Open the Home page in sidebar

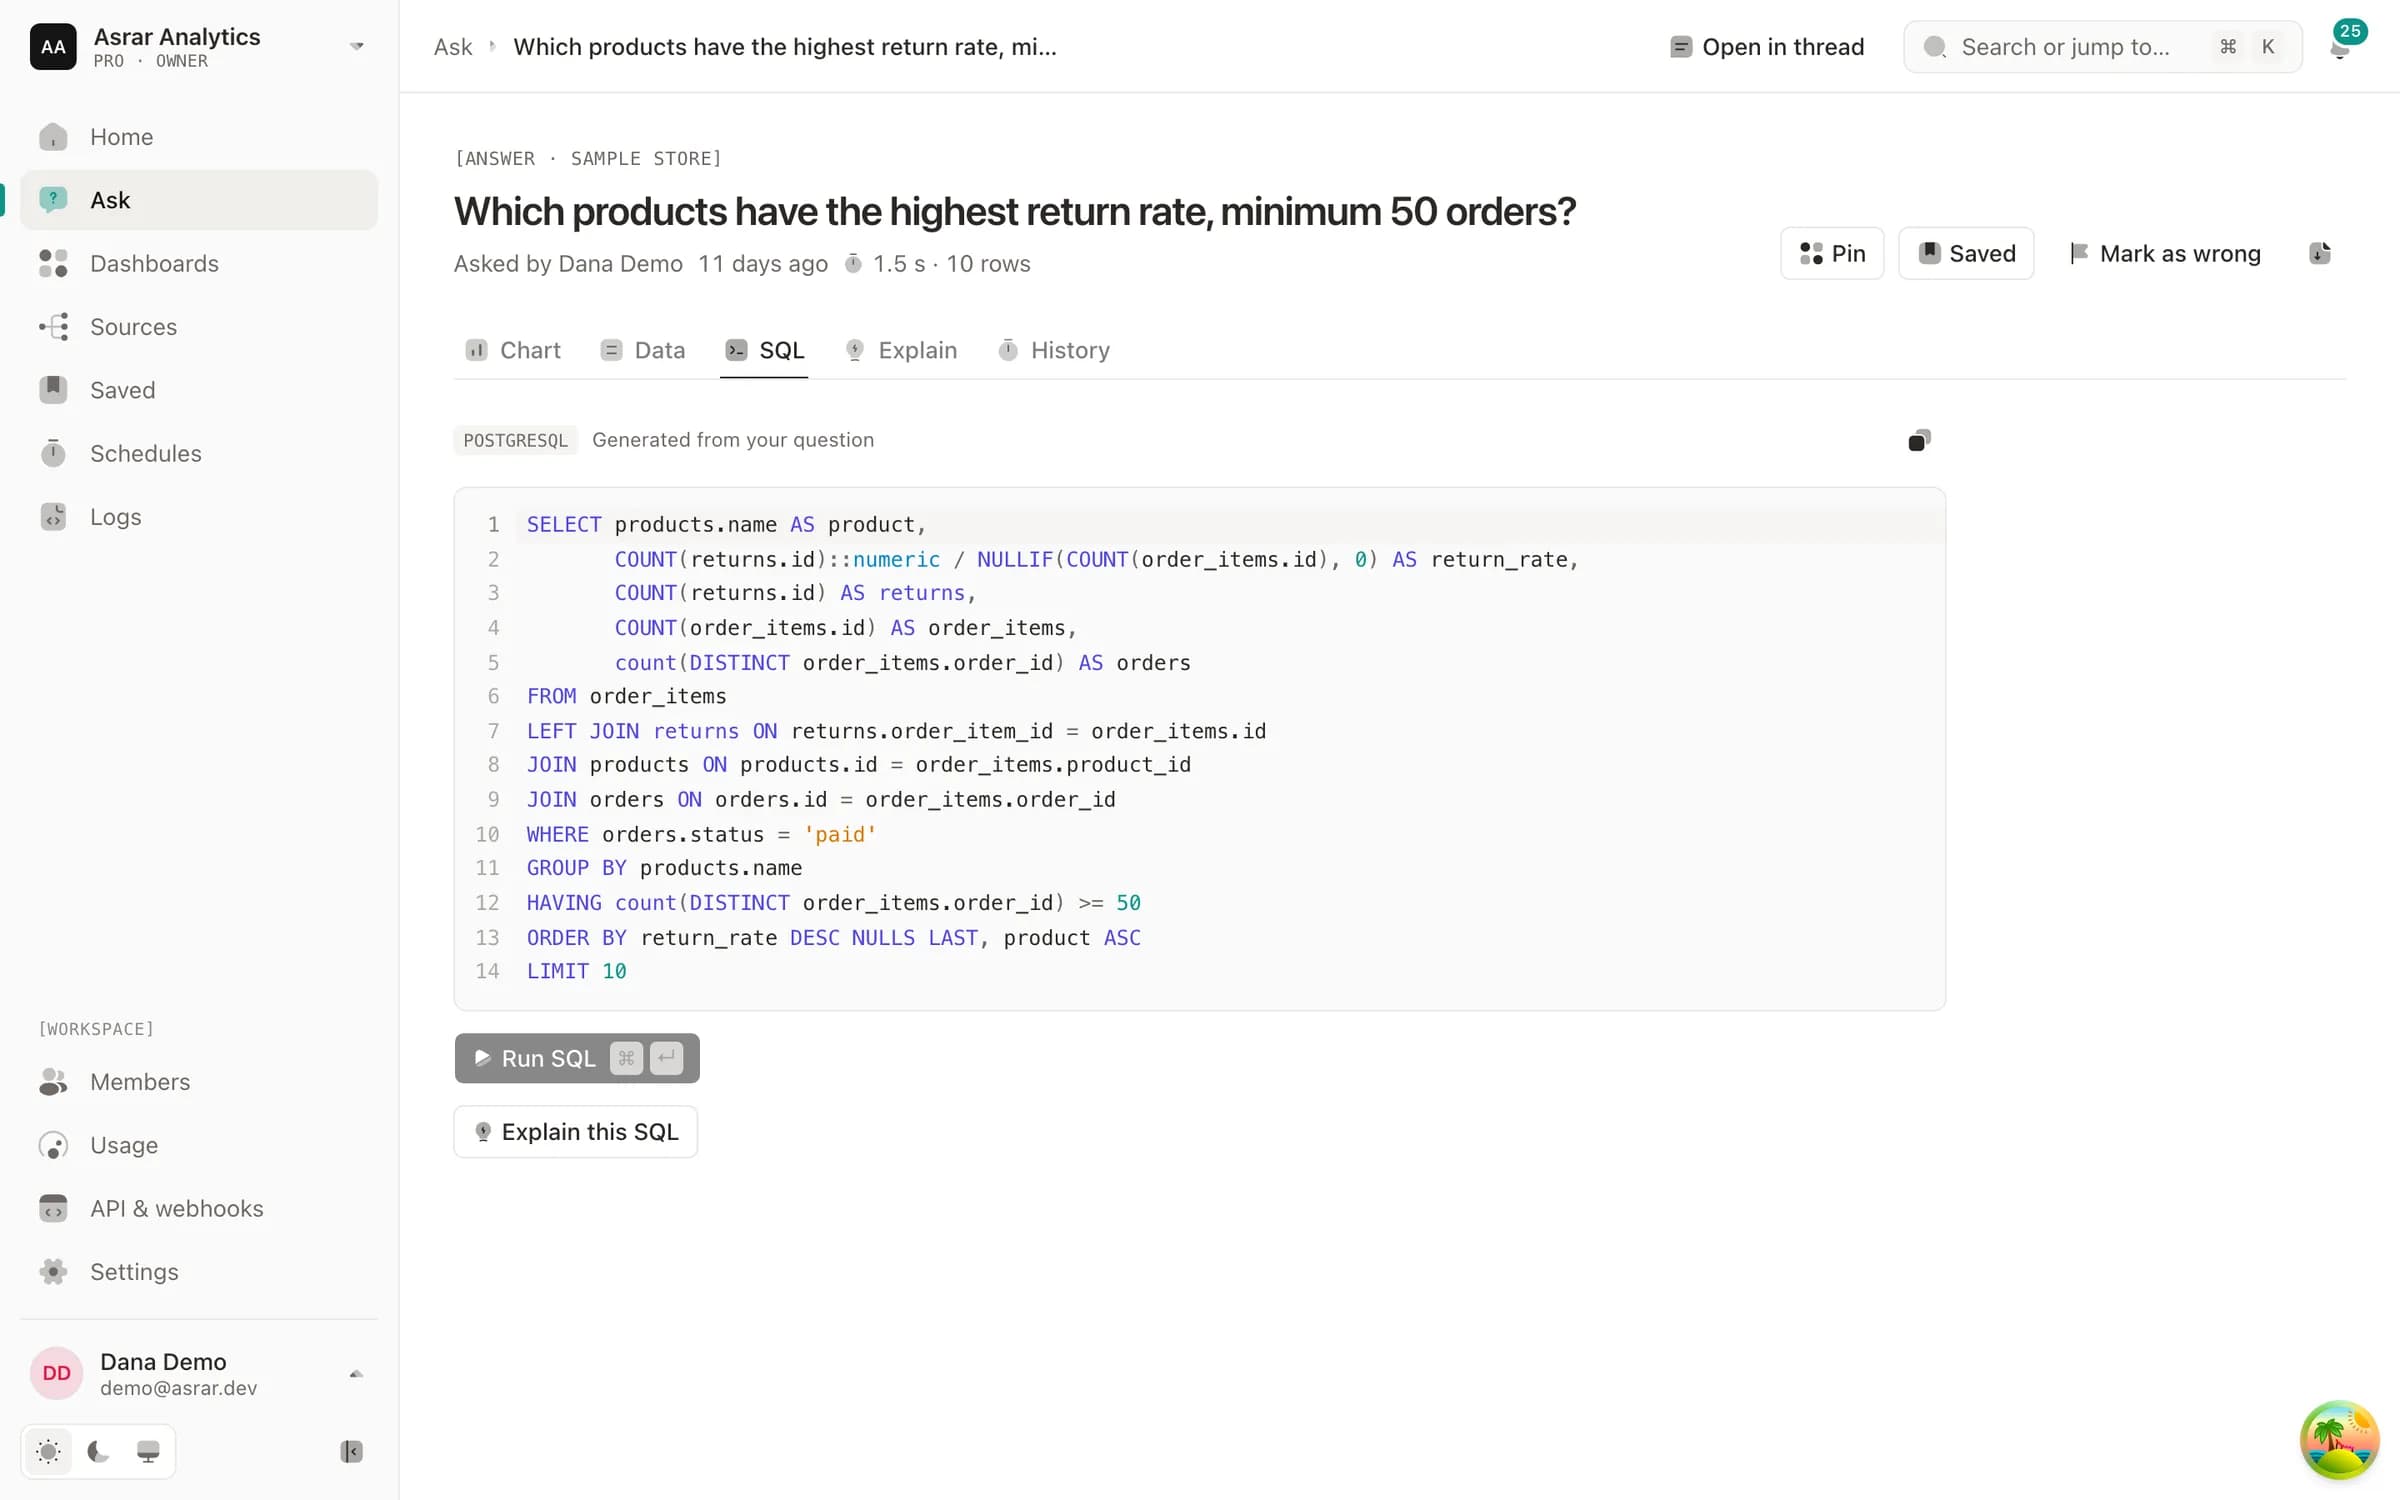pyautogui.click(x=199, y=137)
